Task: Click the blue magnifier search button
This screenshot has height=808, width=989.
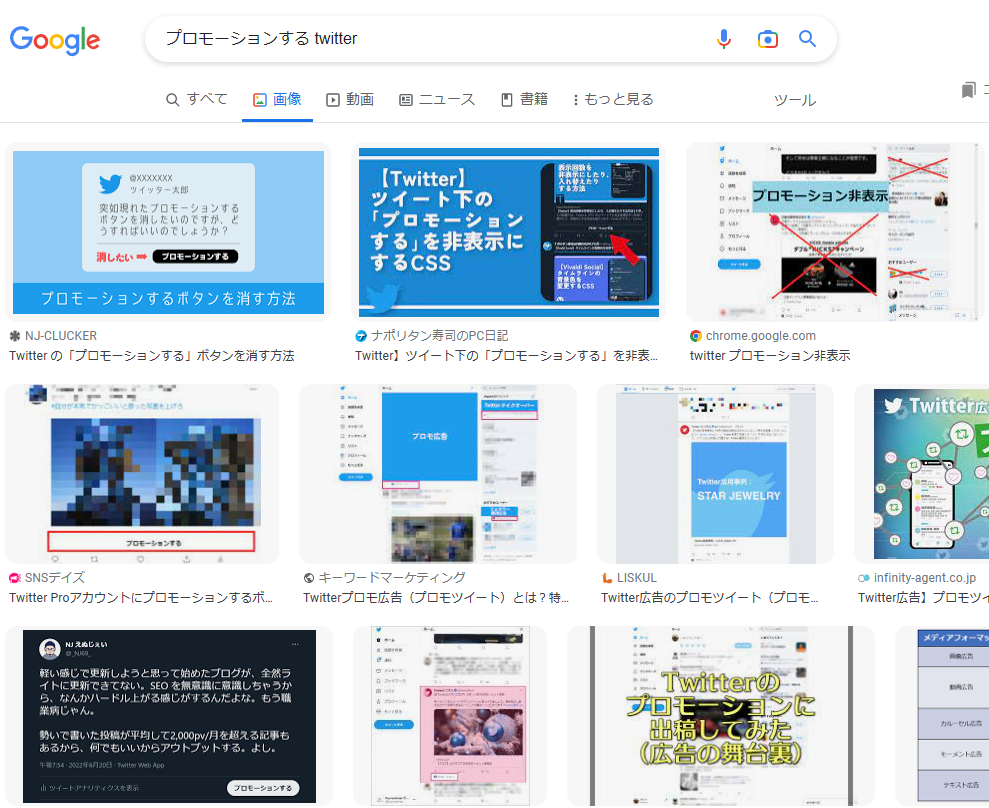Action: coord(807,38)
